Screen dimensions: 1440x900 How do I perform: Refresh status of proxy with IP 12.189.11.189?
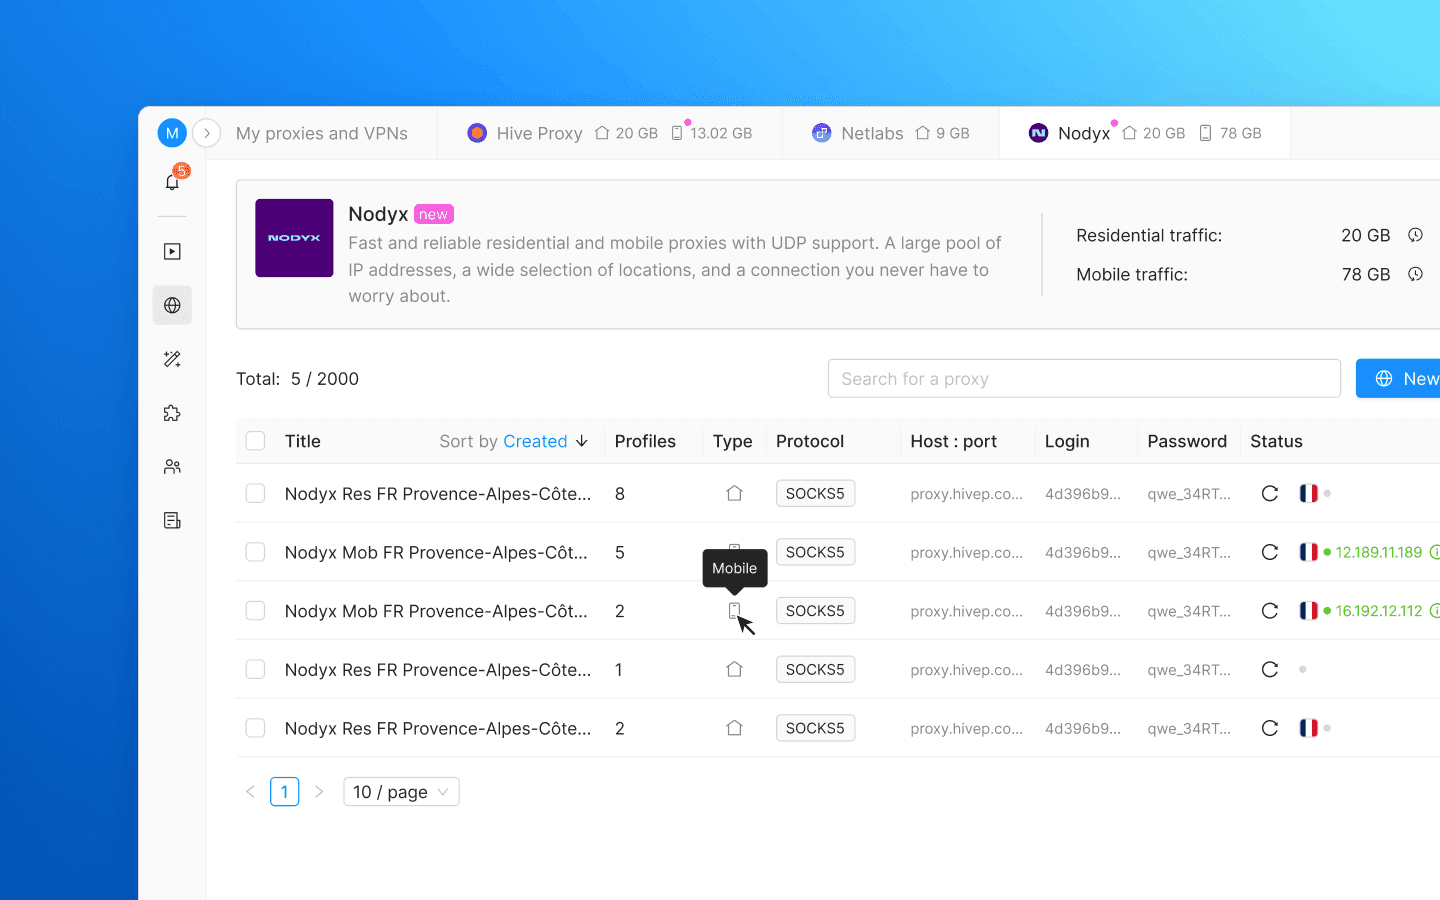[1270, 552]
